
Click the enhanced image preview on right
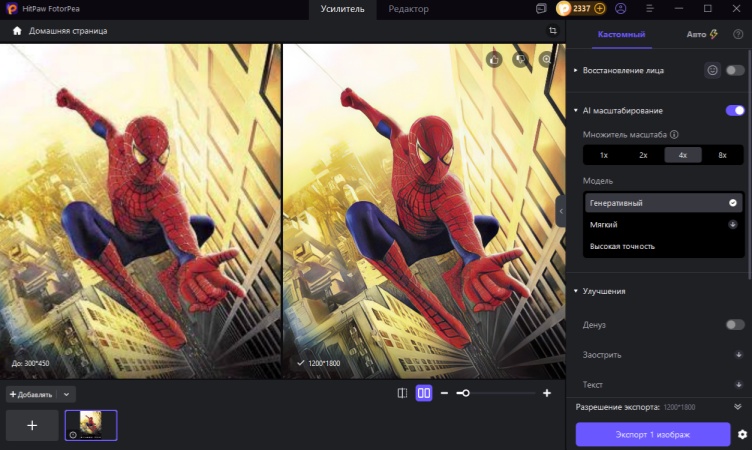424,211
